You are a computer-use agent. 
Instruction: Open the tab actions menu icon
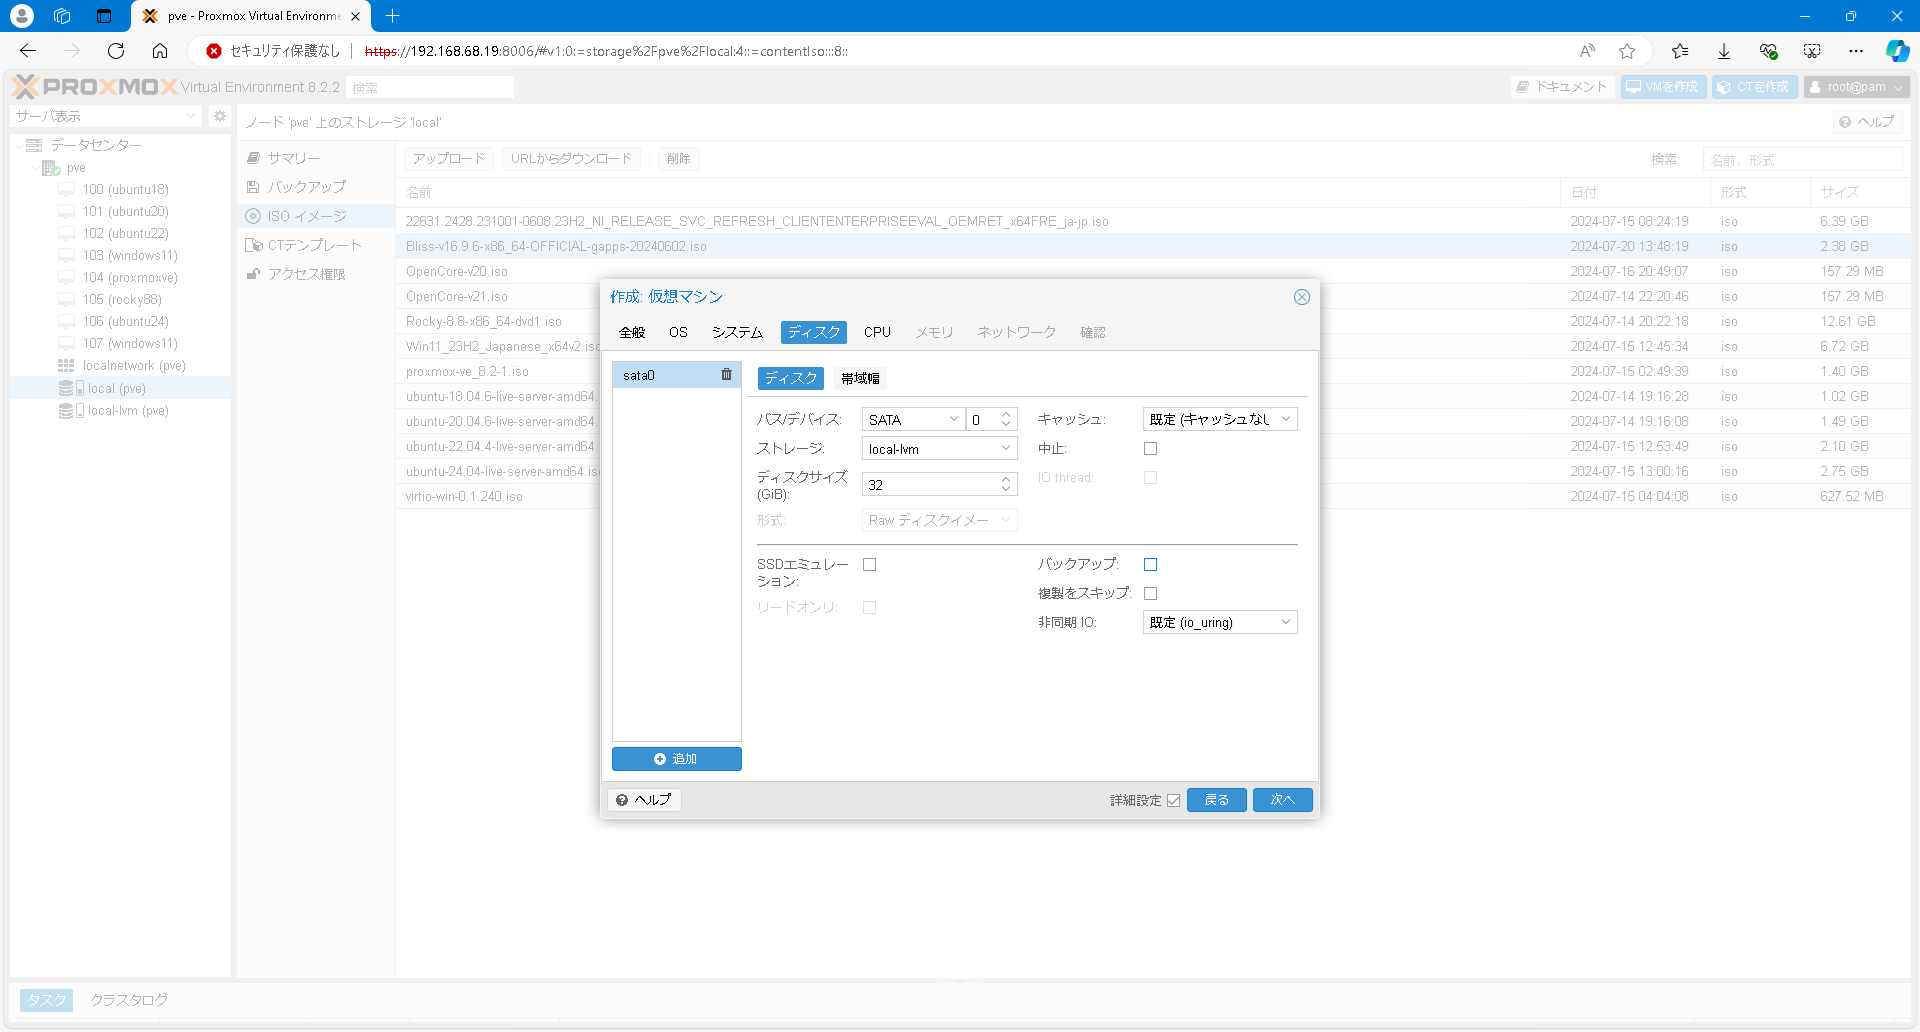(104, 16)
